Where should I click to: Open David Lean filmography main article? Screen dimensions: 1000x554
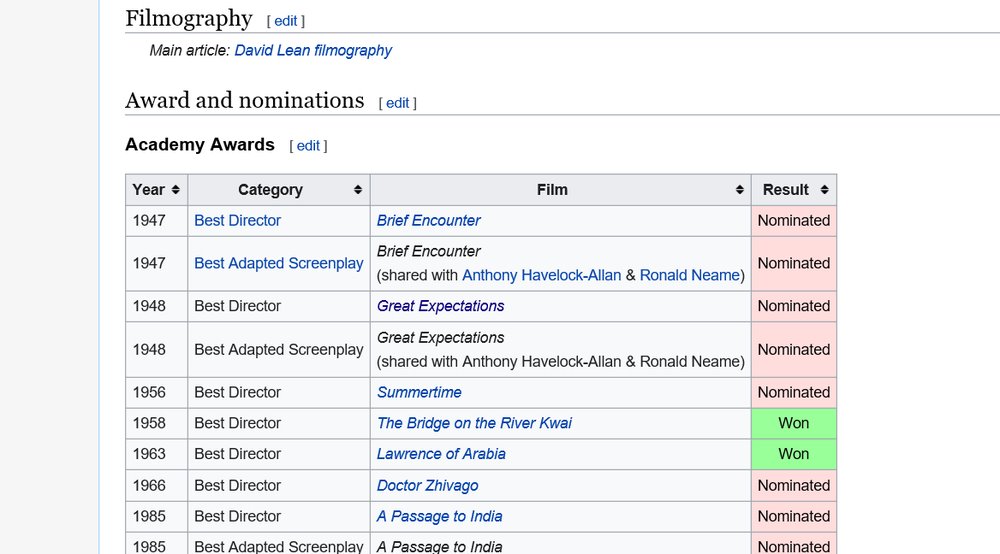coord(313,50)
